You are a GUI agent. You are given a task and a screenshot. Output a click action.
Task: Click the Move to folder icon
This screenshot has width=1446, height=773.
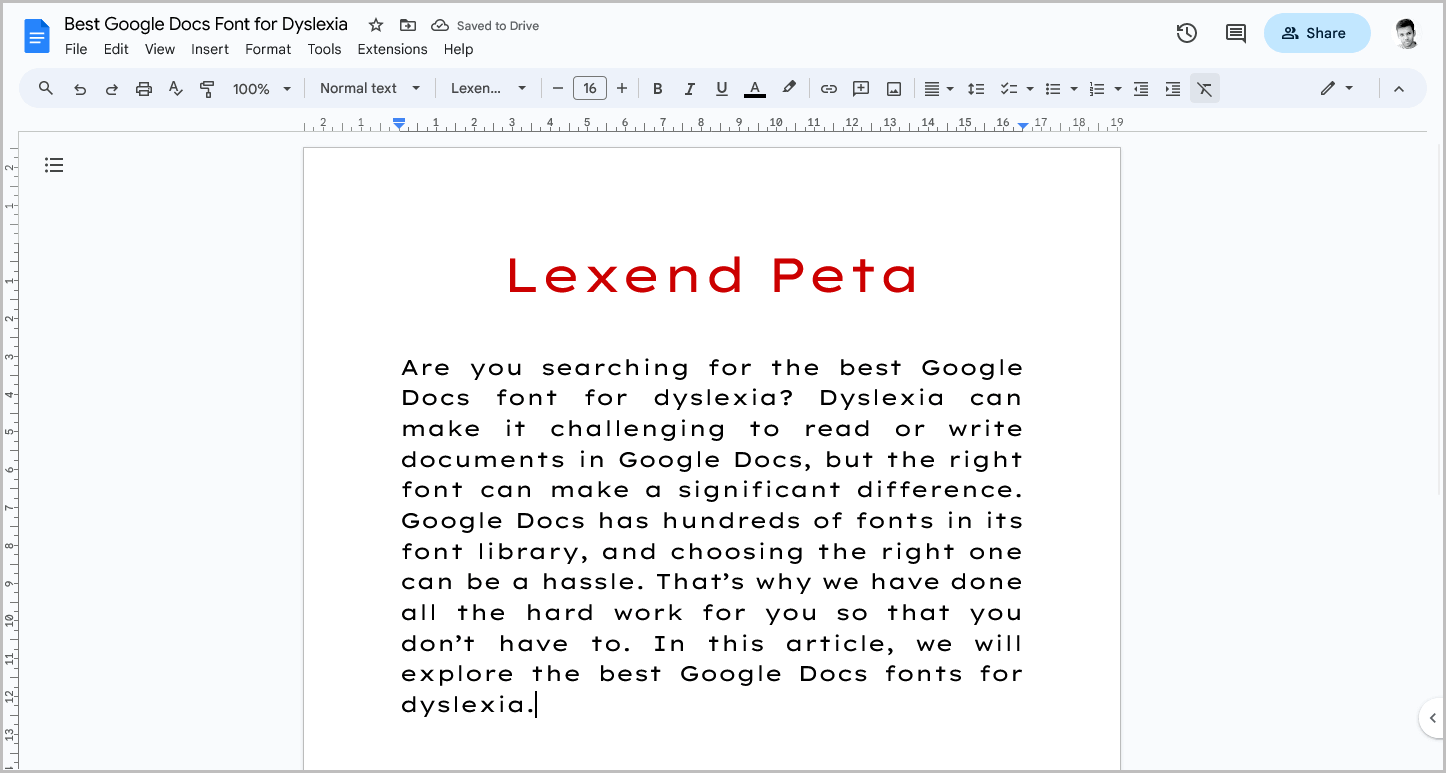click(x=407, y=25)
